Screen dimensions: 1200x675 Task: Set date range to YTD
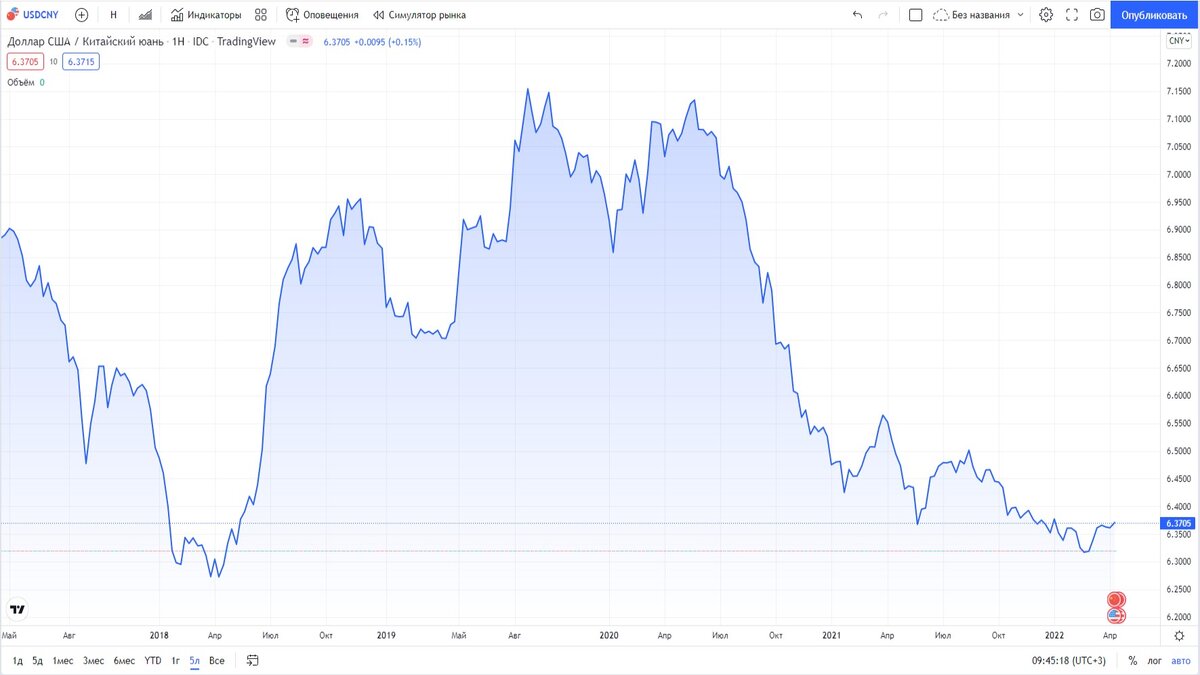[153, 660]
